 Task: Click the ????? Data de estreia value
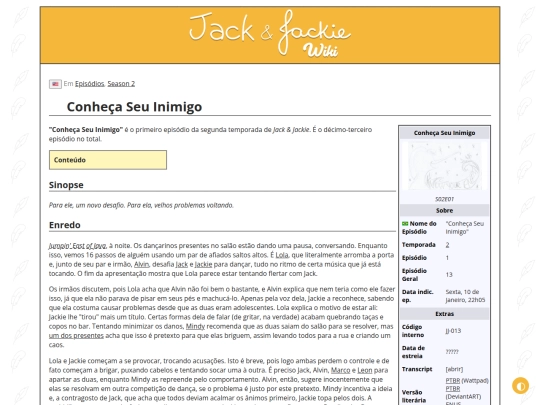(452, 352)
